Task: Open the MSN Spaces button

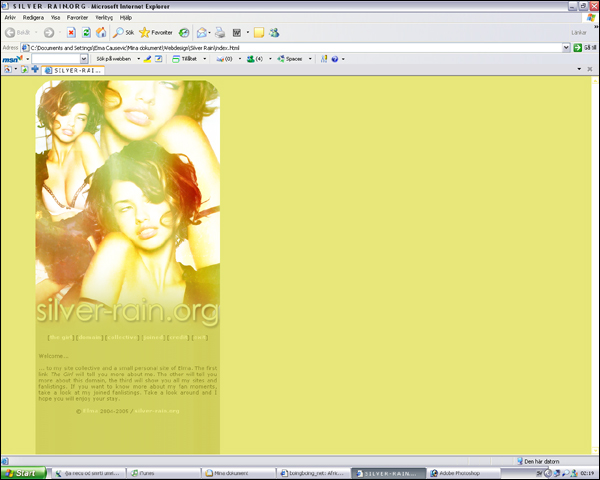Action: [290, 59]
